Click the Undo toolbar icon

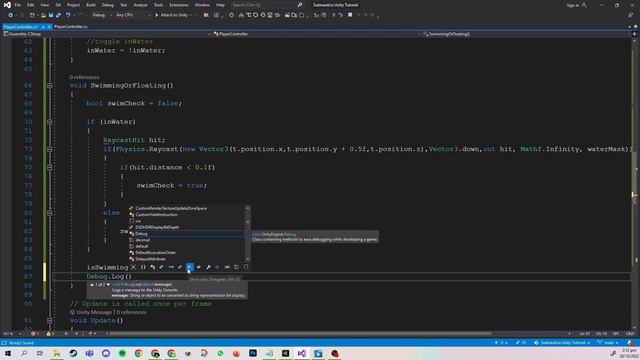point(68,15)
